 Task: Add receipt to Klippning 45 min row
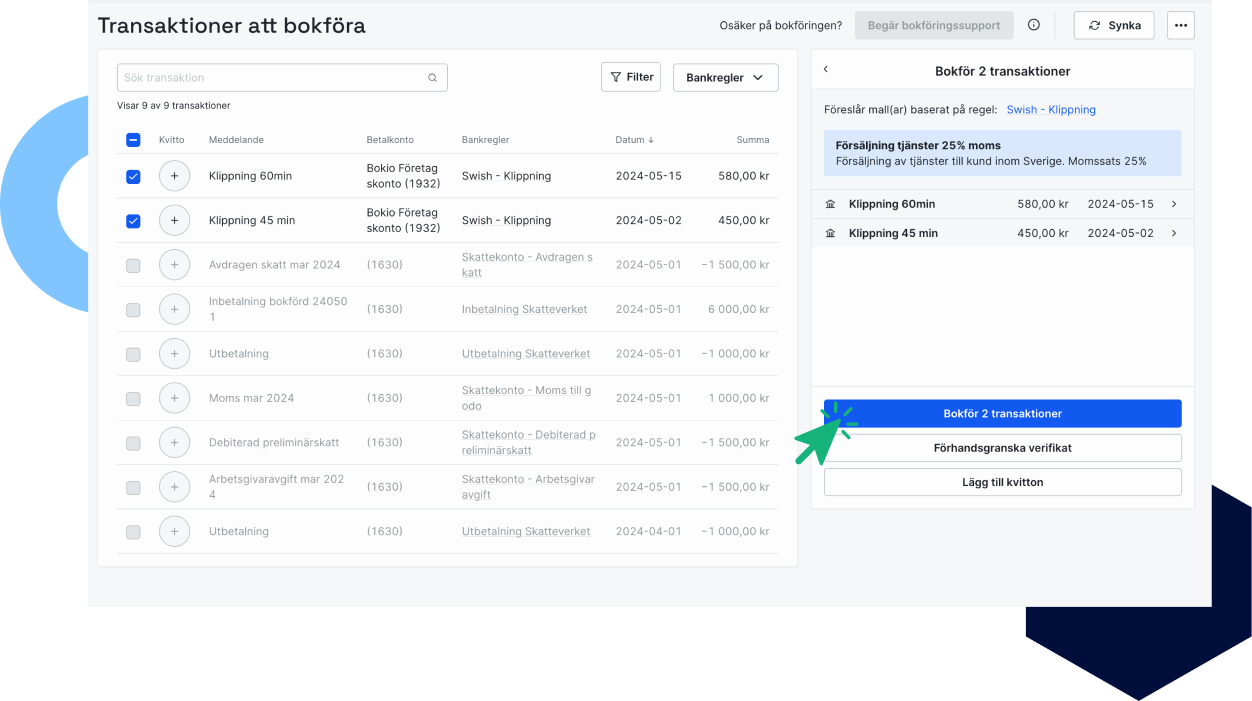[x=174, y=220]
